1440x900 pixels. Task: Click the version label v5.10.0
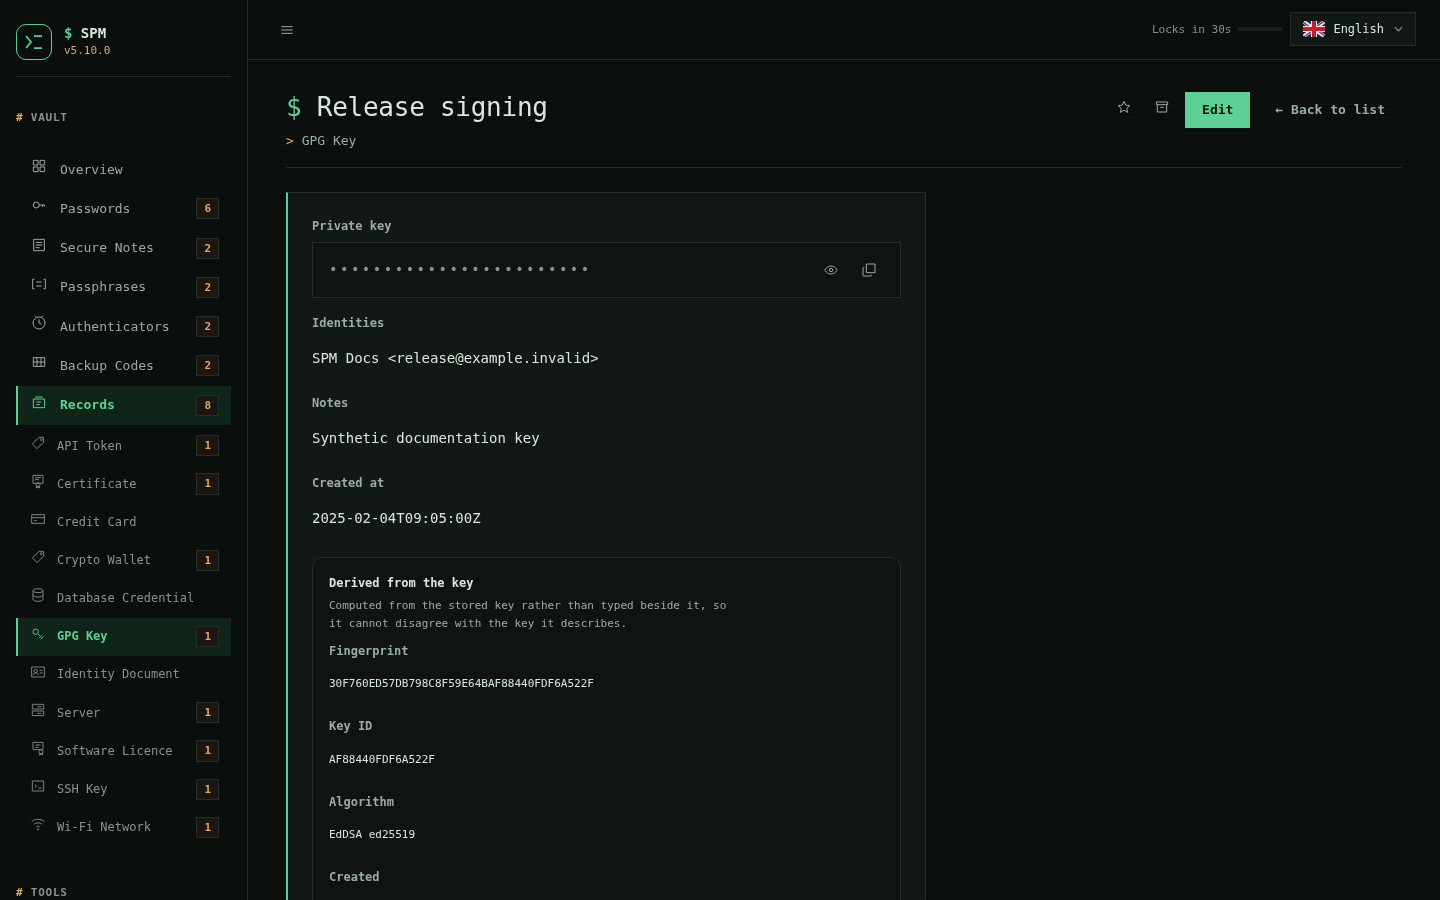(x=87, y=50)
